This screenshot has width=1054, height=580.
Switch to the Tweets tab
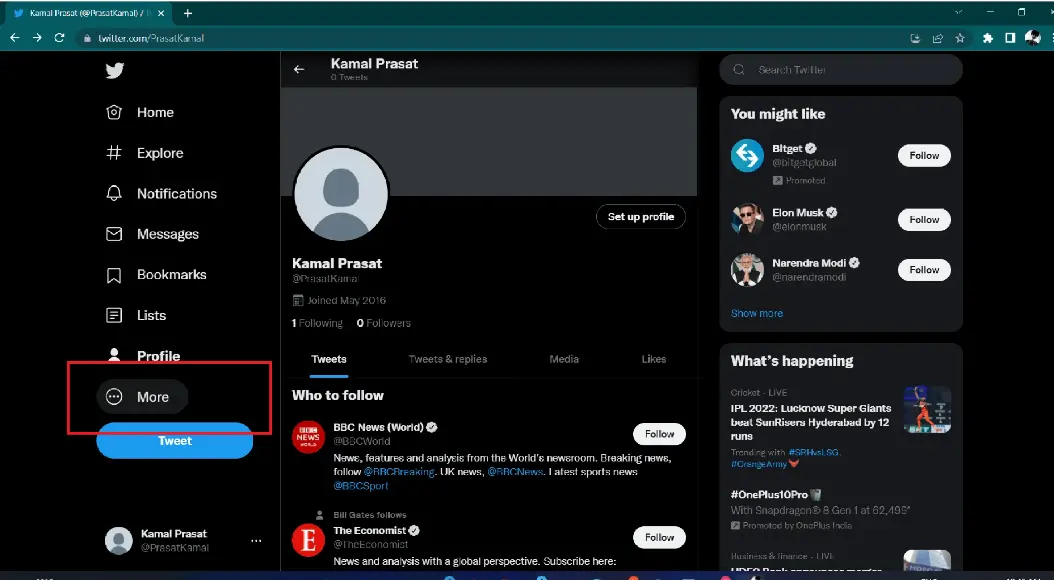329,360
